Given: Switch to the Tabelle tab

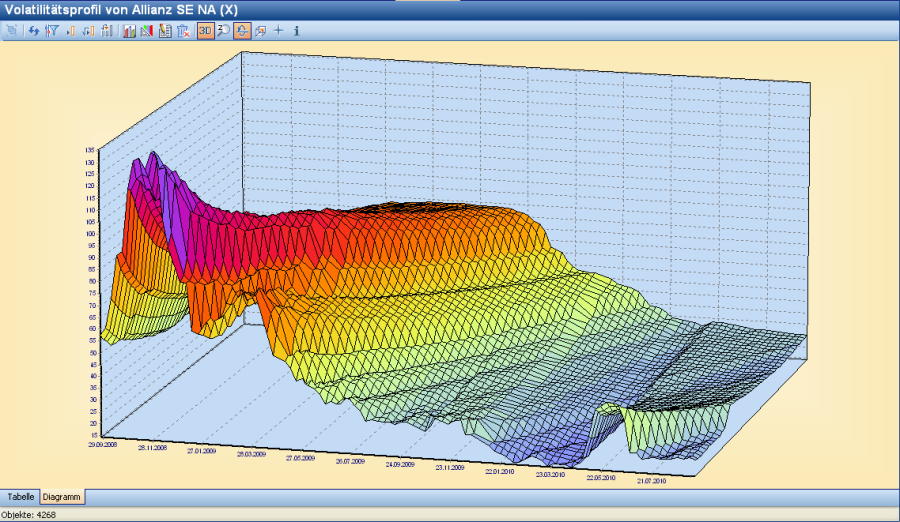Looking at the screenshot, I should point(21,497).
